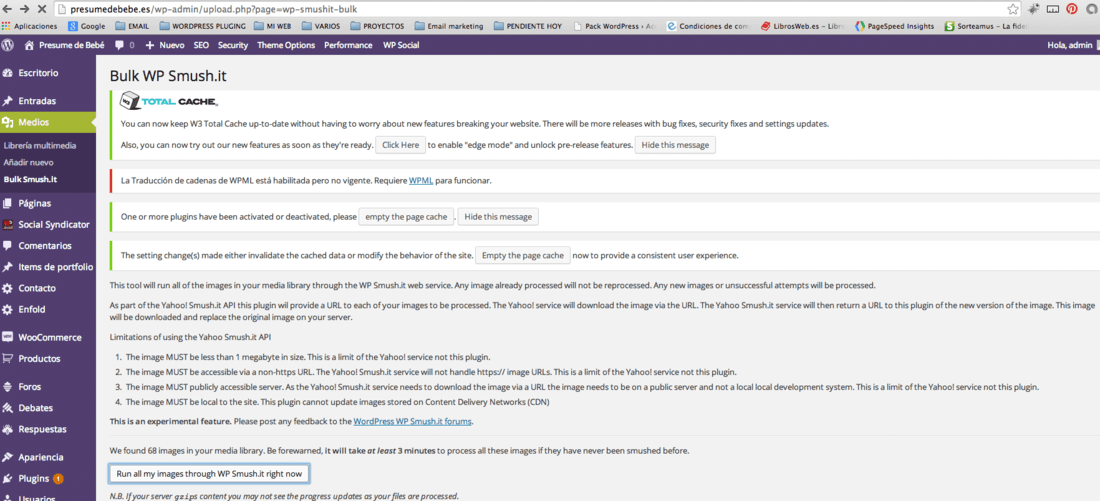Click the Social Syndicator icon
Screen dimensions: 1100x501
(8, 225)
